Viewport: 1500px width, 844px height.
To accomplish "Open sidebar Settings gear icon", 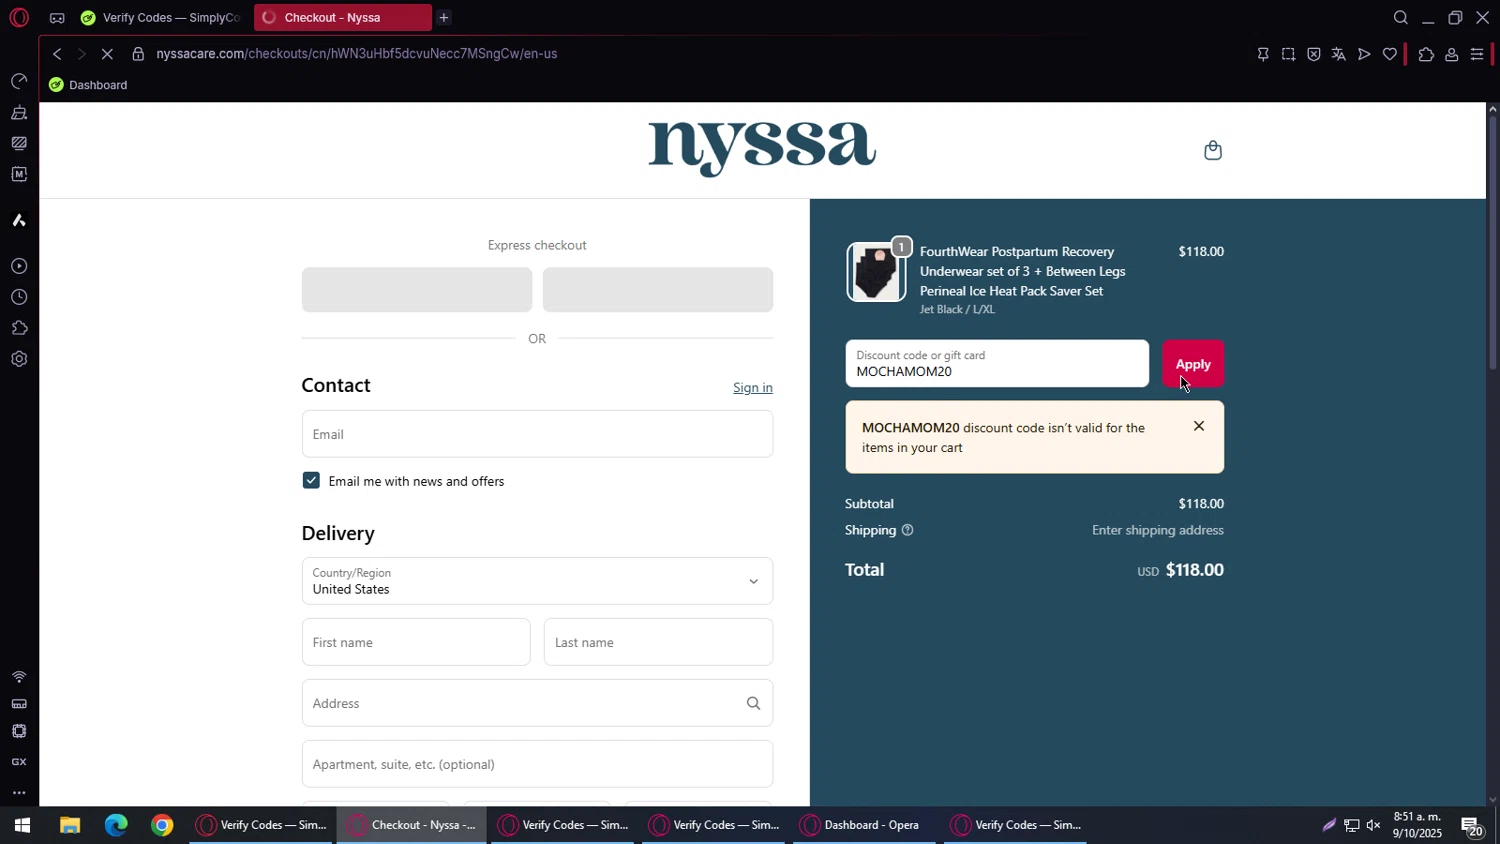I will (x=19, y=359).
